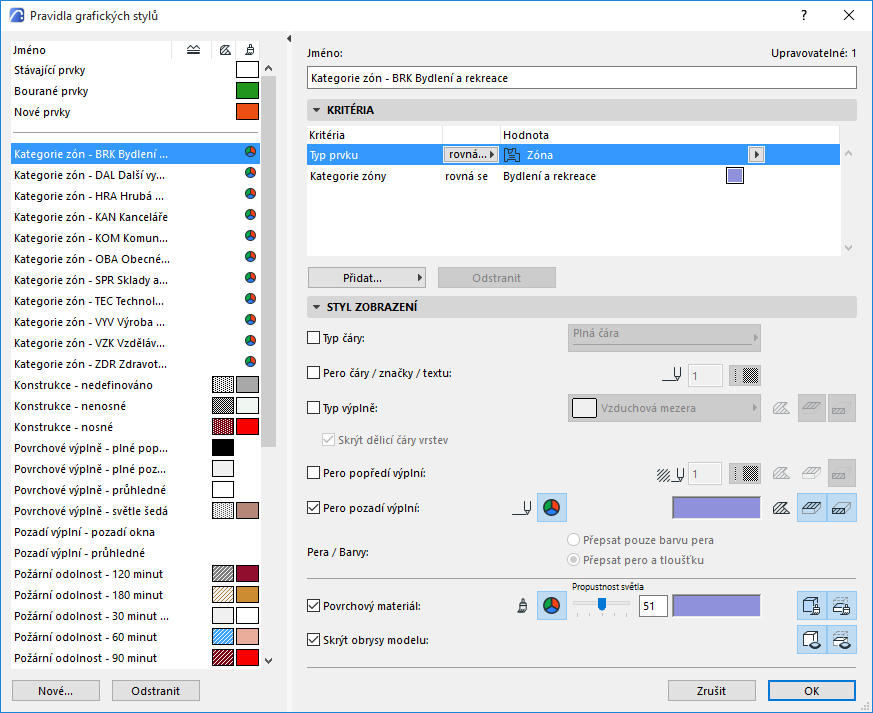The image size is (873, 713).
Task: Enable the Typ výplně checkbox
Action: tap(313, 408)
